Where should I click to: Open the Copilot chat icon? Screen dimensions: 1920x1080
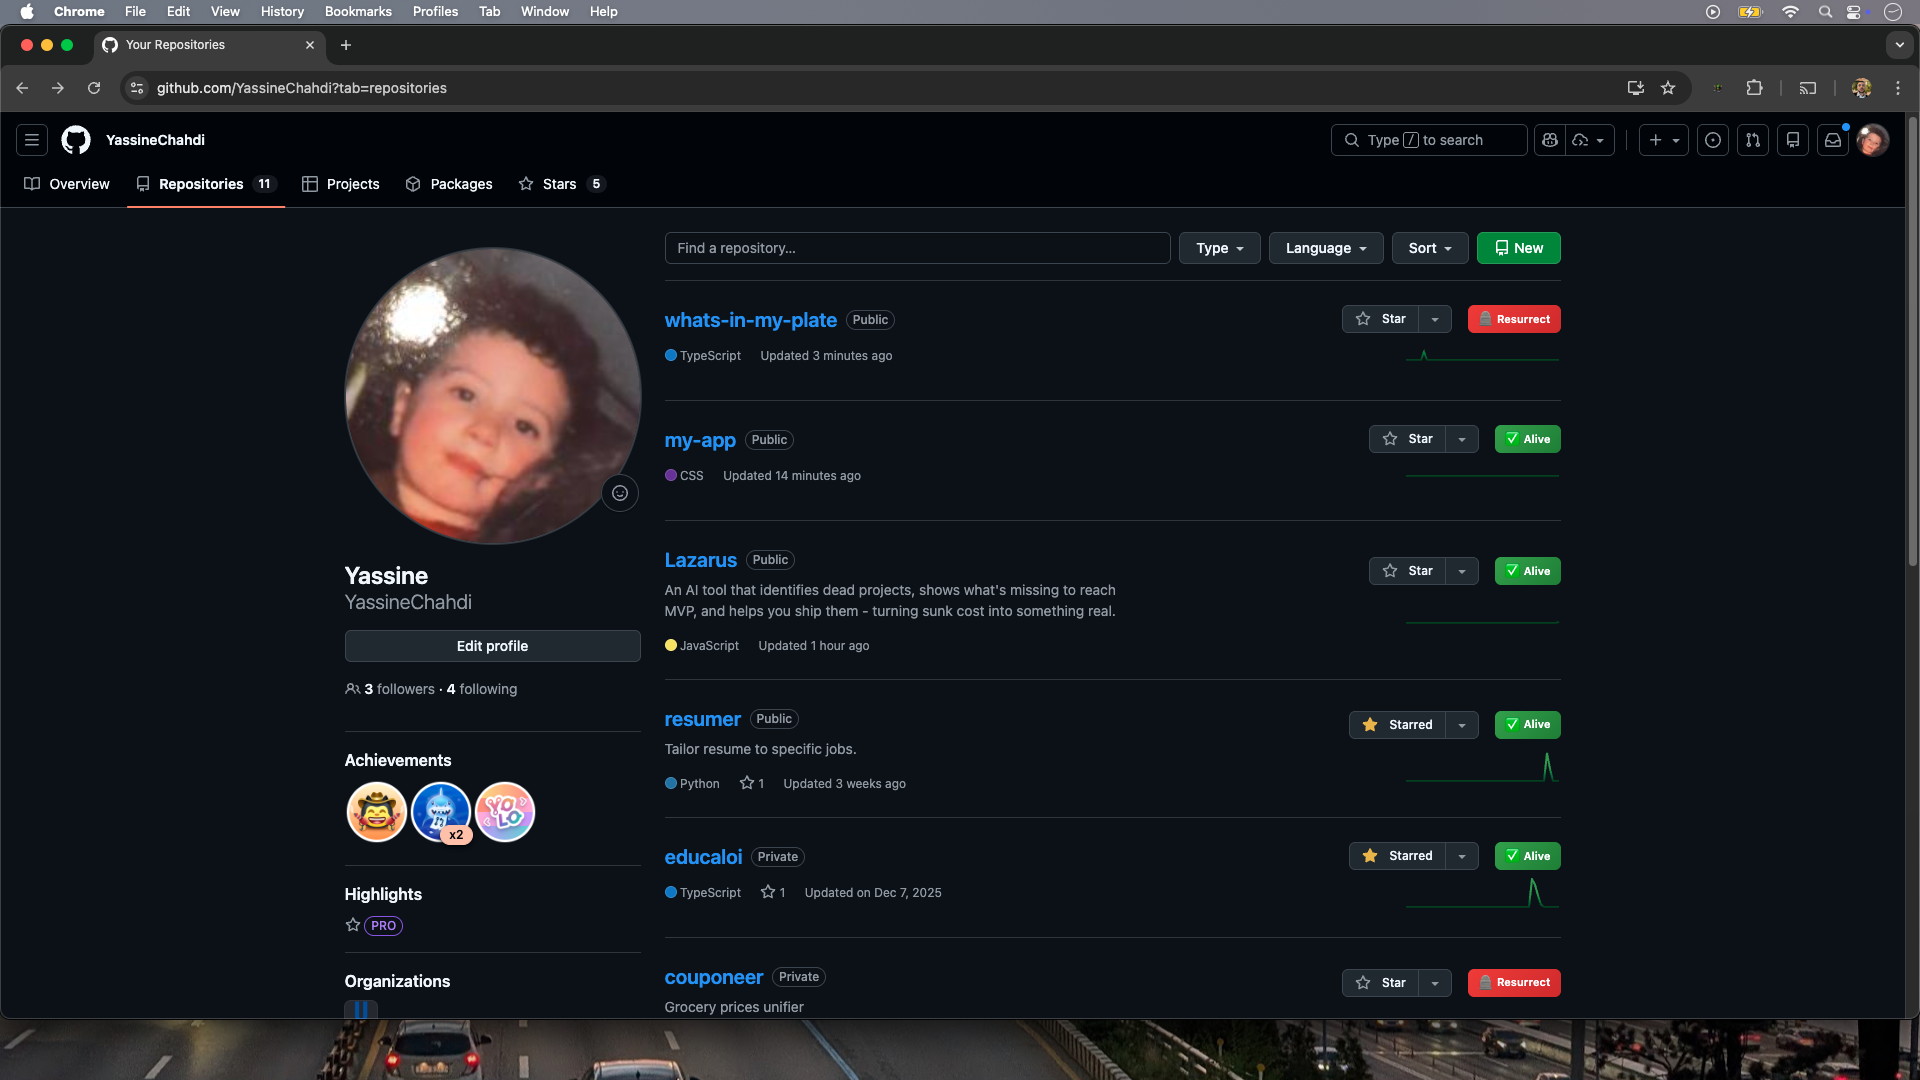tap(1550, 140)
